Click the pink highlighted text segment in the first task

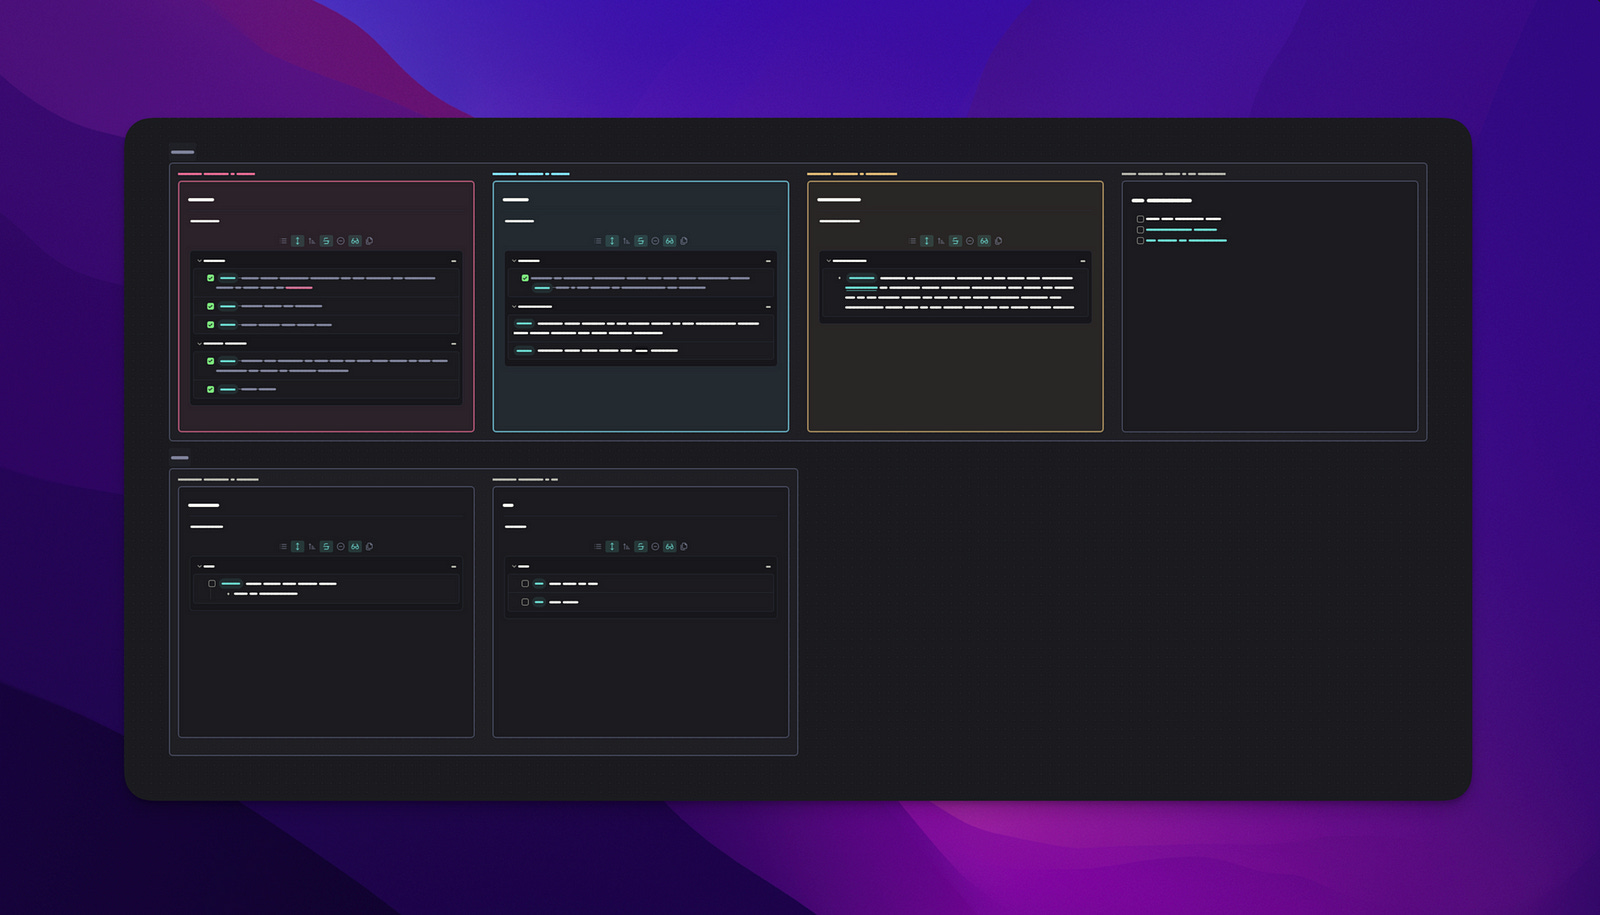299,288
